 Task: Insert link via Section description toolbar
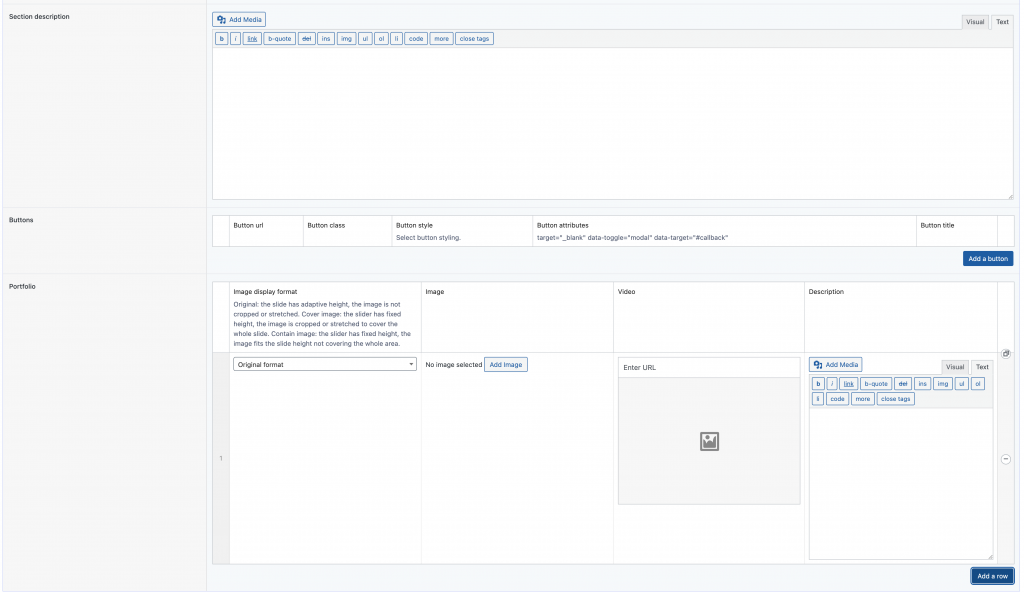point(252,39)
